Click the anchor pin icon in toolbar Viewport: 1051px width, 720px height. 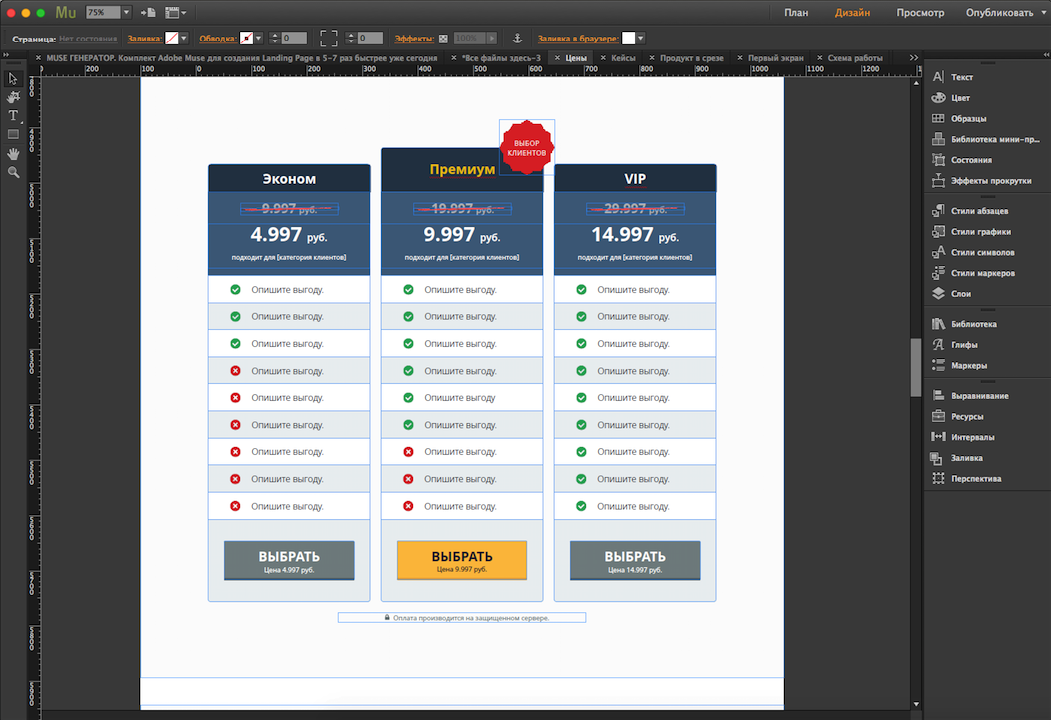517,38
